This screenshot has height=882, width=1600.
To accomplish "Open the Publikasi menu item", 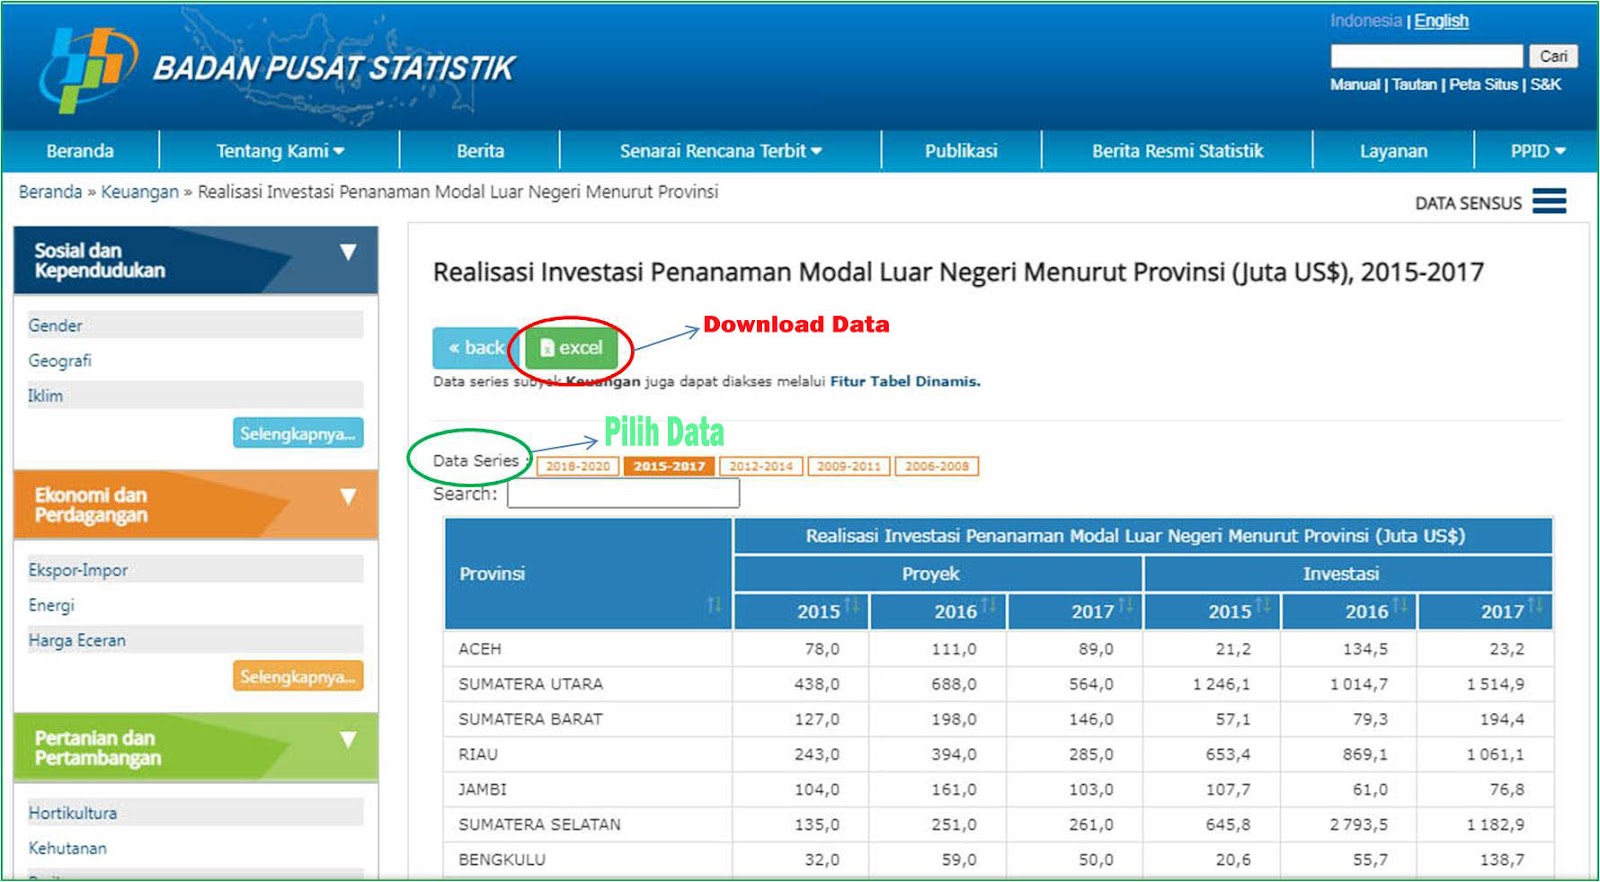I will [960, 151].
